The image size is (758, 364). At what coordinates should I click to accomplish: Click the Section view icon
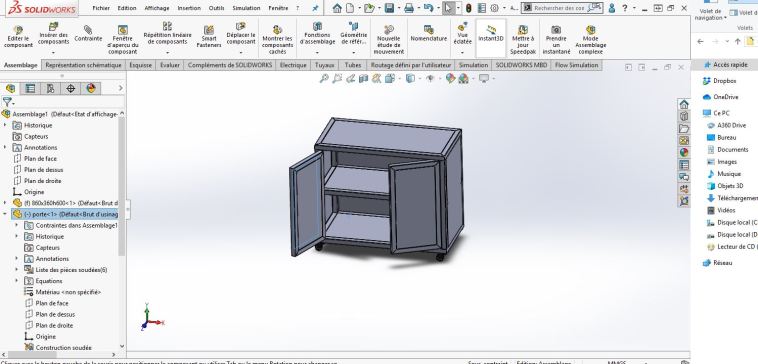click(364, 78)
